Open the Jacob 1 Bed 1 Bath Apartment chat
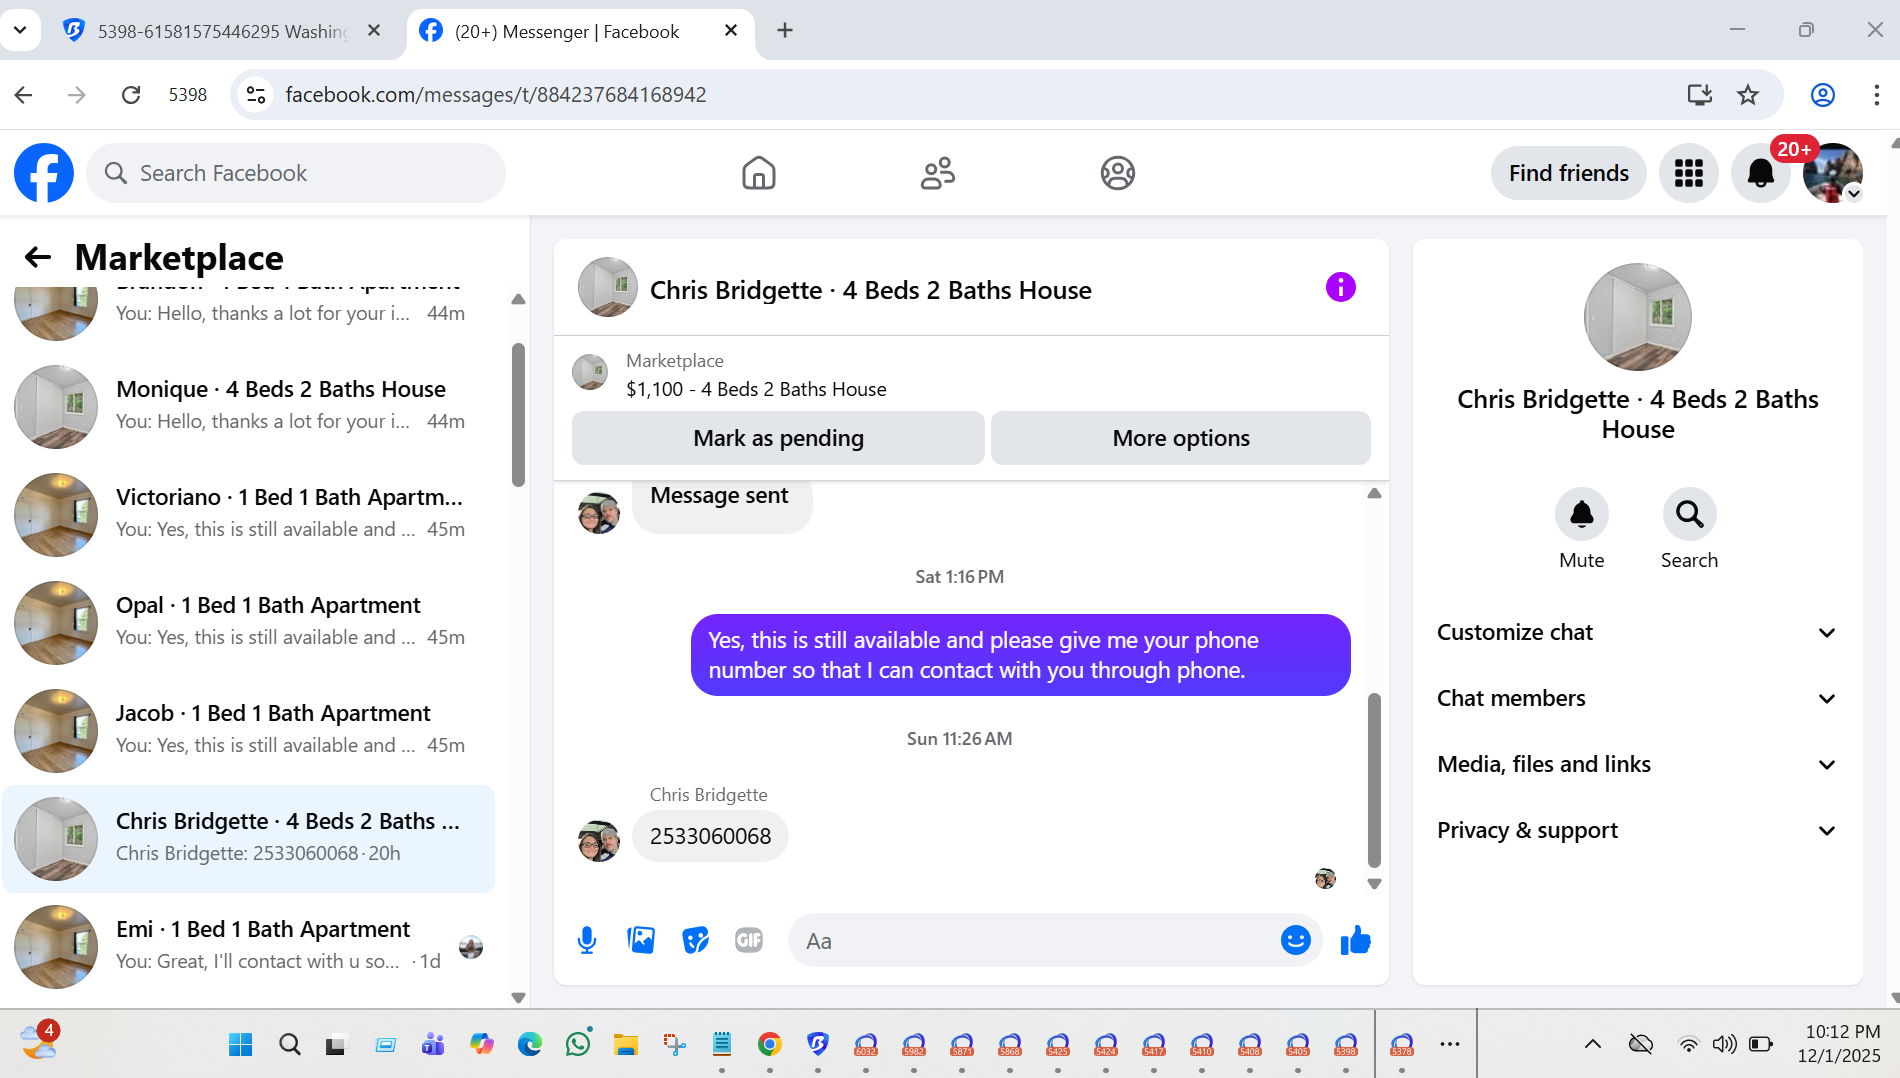The width and height of the screenshot is (1900, 1078). (x=250, y=729)
